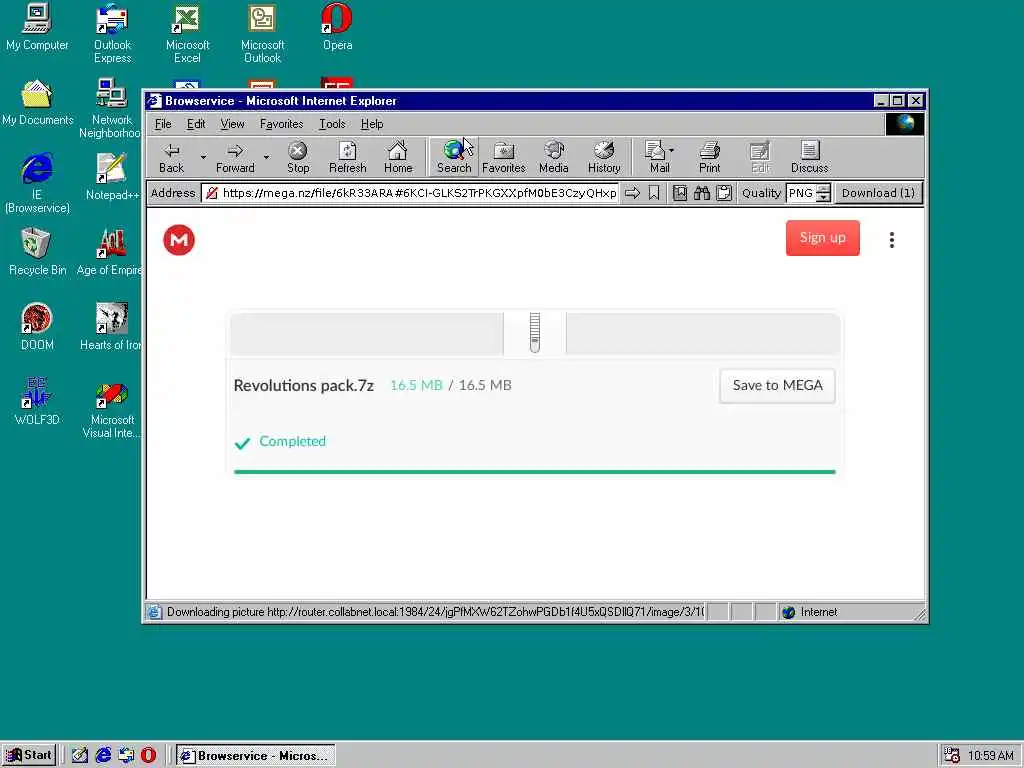Open the Help menu
Screen dimensions: 1024x768
click(x=372, y=123)
